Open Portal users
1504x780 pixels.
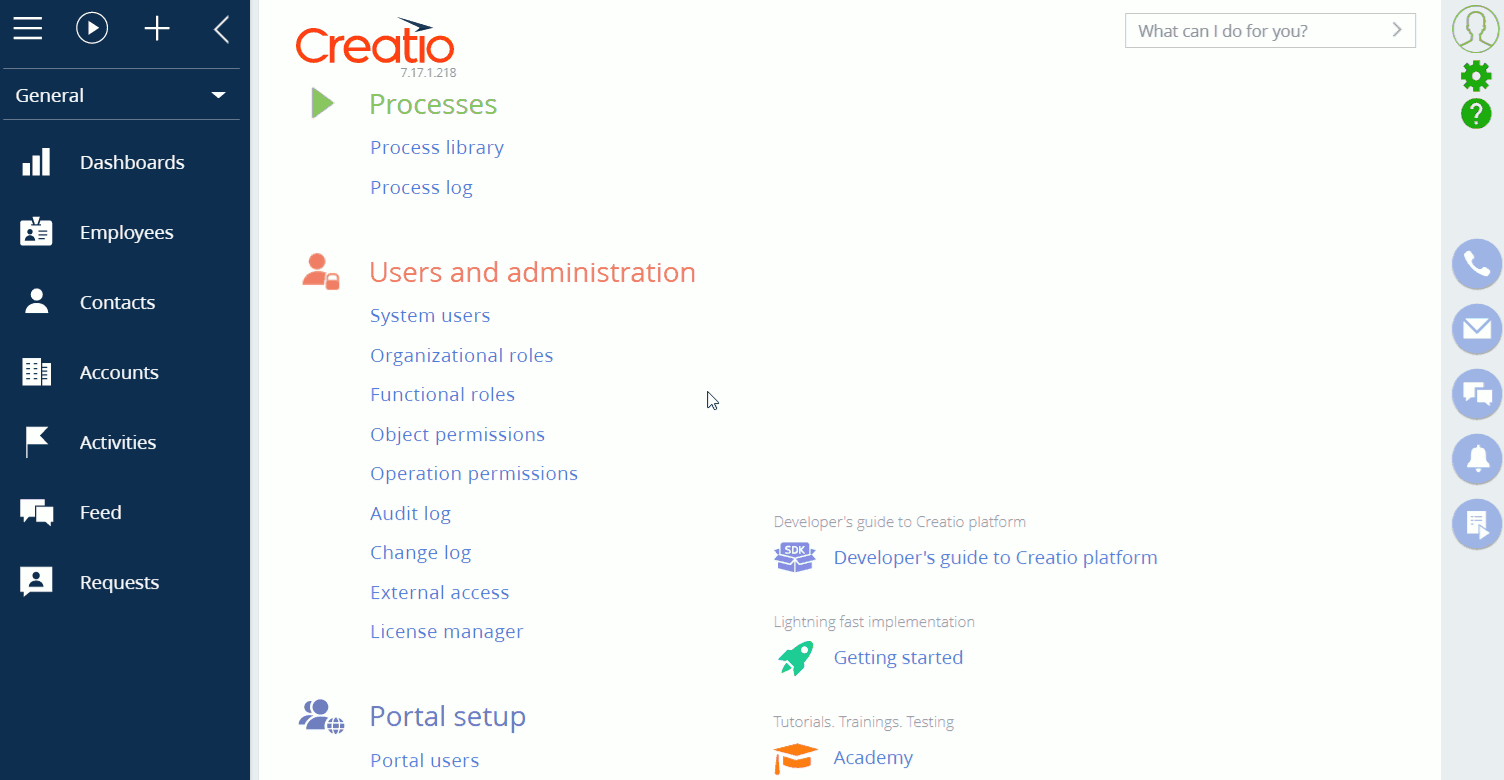point(425,760)
